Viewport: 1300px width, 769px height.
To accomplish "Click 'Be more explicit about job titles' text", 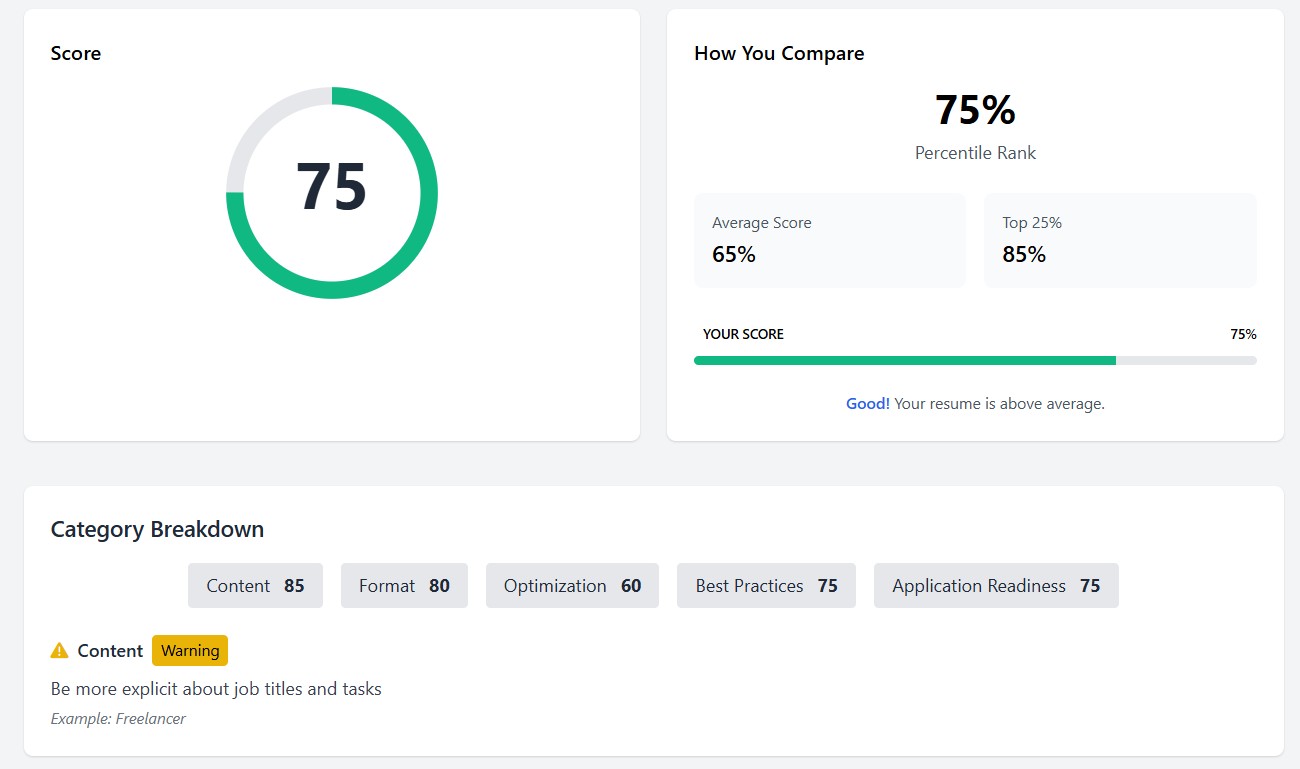I will coord(216,689).
